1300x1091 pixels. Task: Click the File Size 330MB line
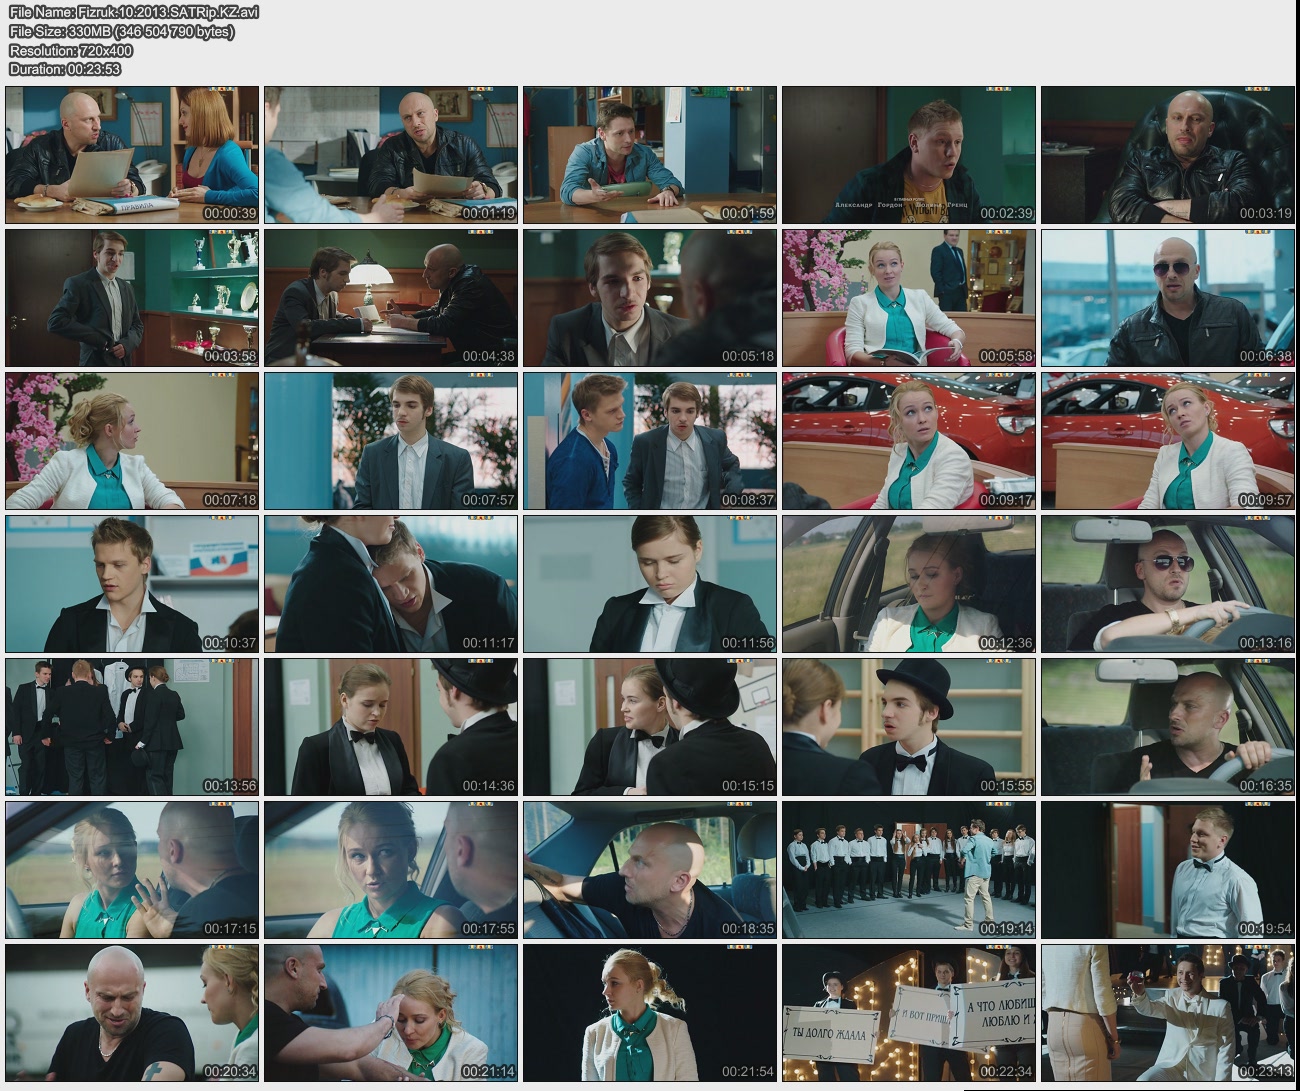coord(122,31)
